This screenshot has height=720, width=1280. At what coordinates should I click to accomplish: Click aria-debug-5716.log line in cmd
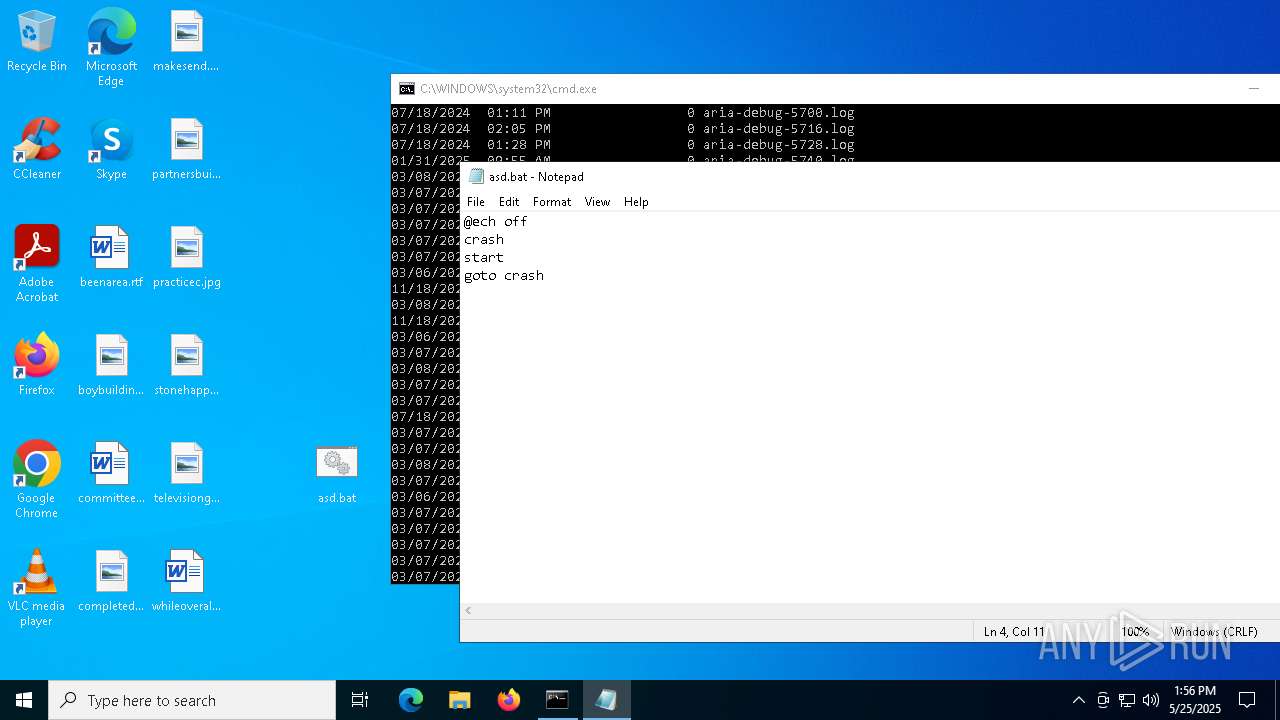622,129
